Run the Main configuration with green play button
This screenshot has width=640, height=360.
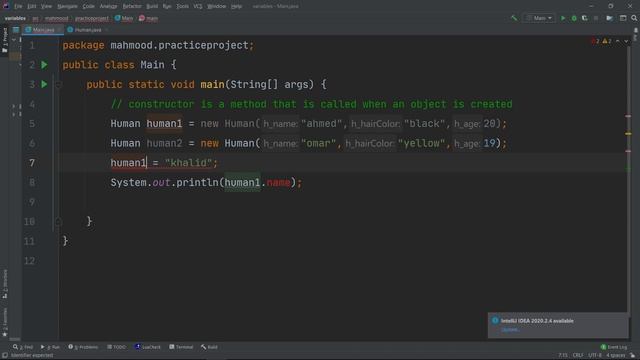tap(563, 18)
